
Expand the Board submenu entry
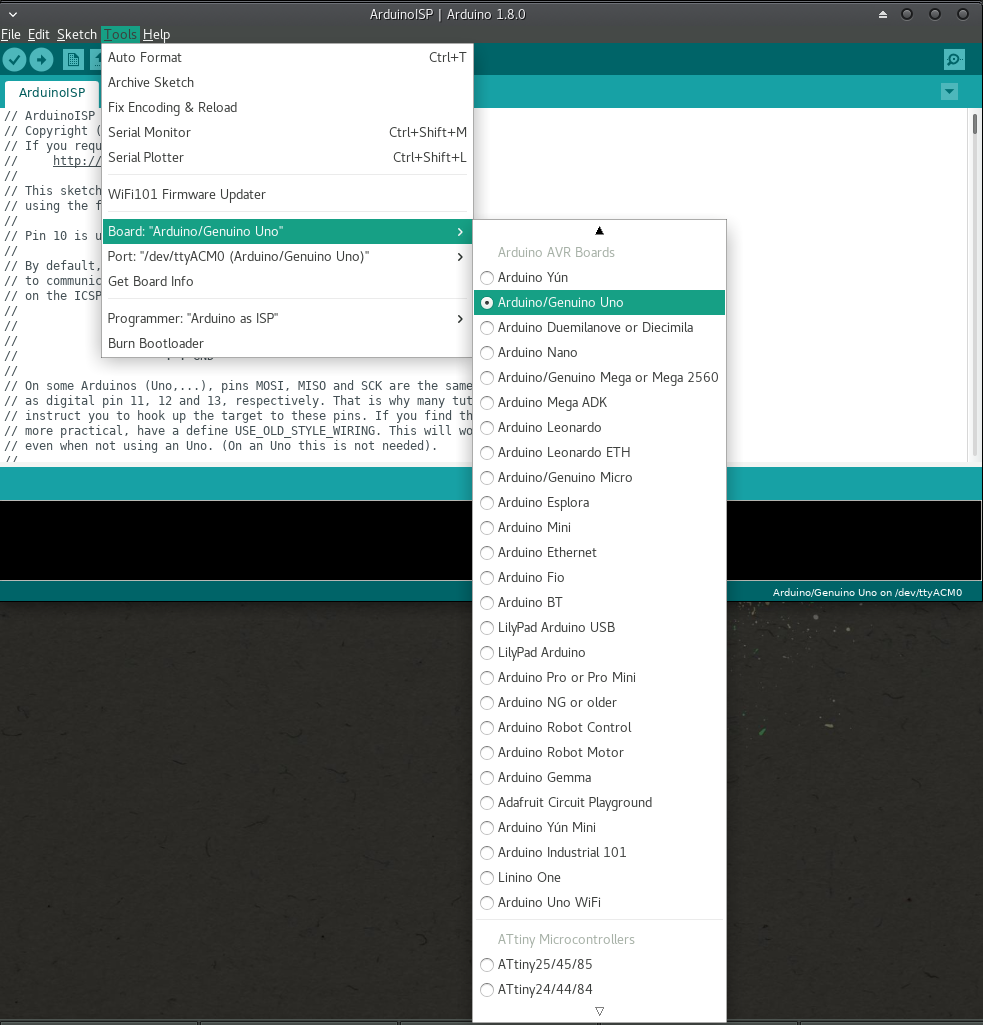287,231
